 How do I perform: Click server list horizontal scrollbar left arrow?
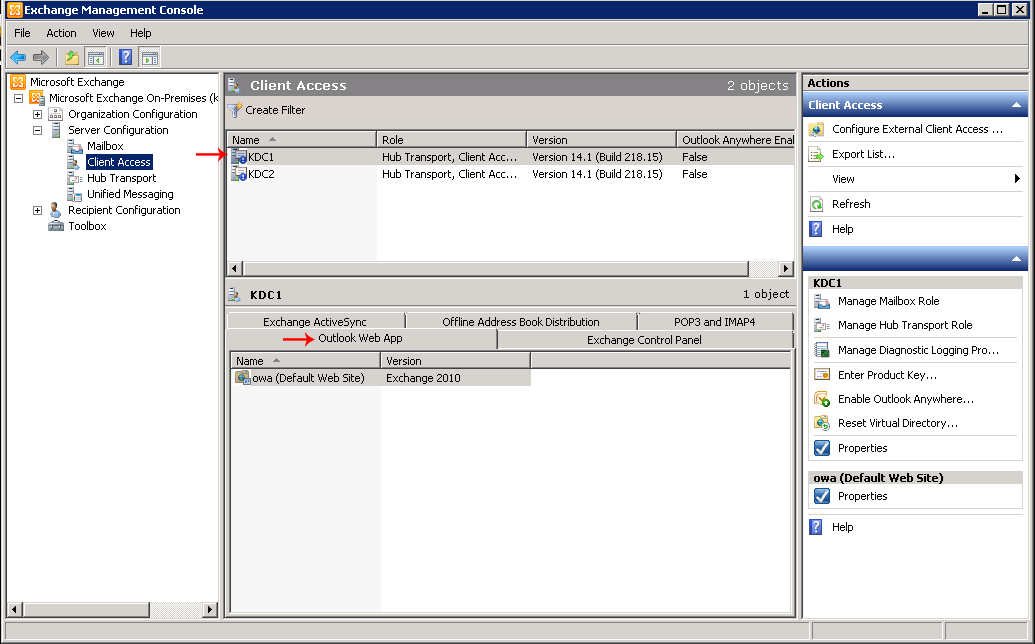pos(234,269)
